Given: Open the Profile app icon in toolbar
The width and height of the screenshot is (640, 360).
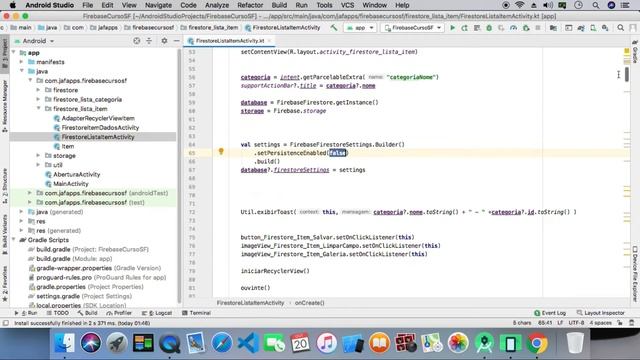Looking at the screenshot, I should (x=513, y=28).
